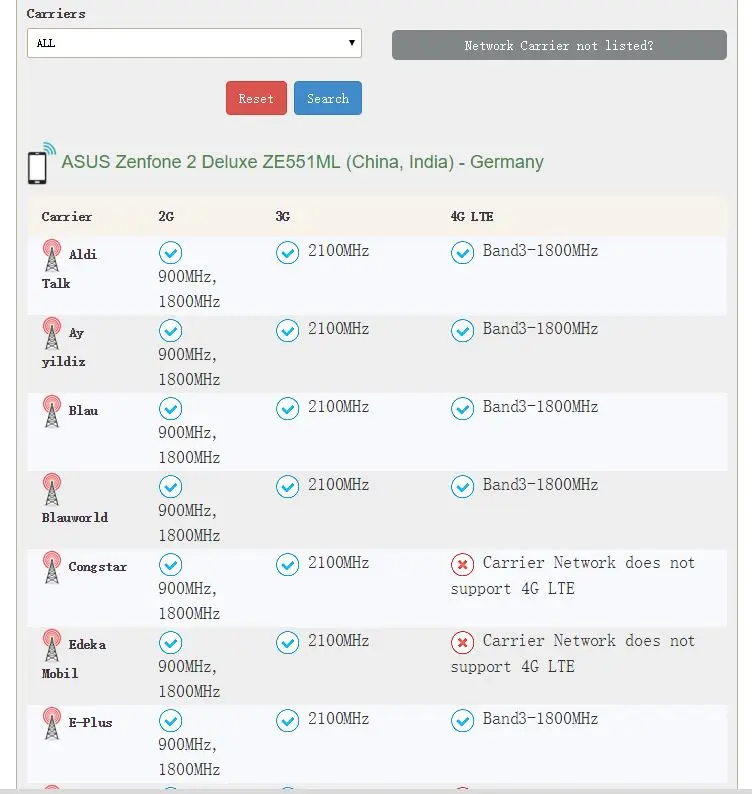Click the Edeka Mobil carrier name

pos(74,659)
